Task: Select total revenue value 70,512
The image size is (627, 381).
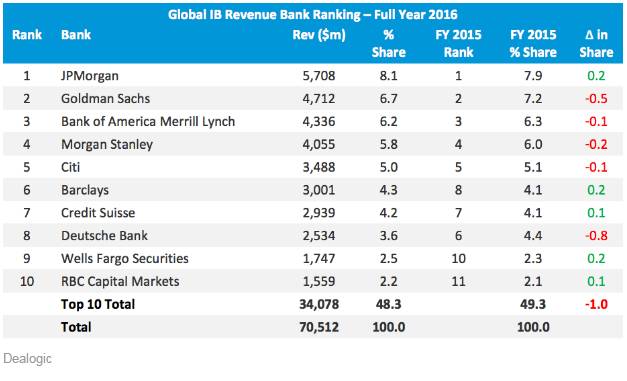Action: point(319,327)
